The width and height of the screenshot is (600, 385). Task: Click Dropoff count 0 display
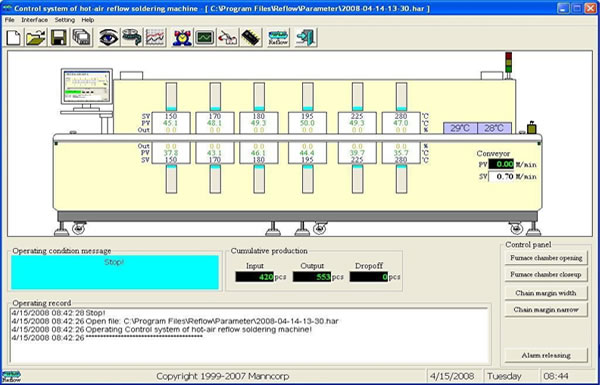(x=369, y=277)
